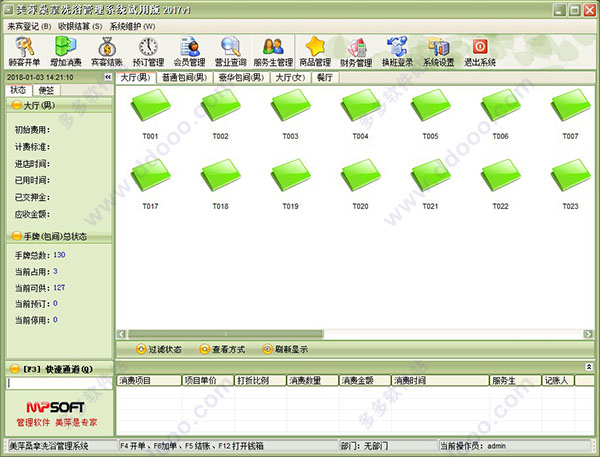Click the horizontal scrollbar thumb

pyautogui.click(x=225, y=334)
